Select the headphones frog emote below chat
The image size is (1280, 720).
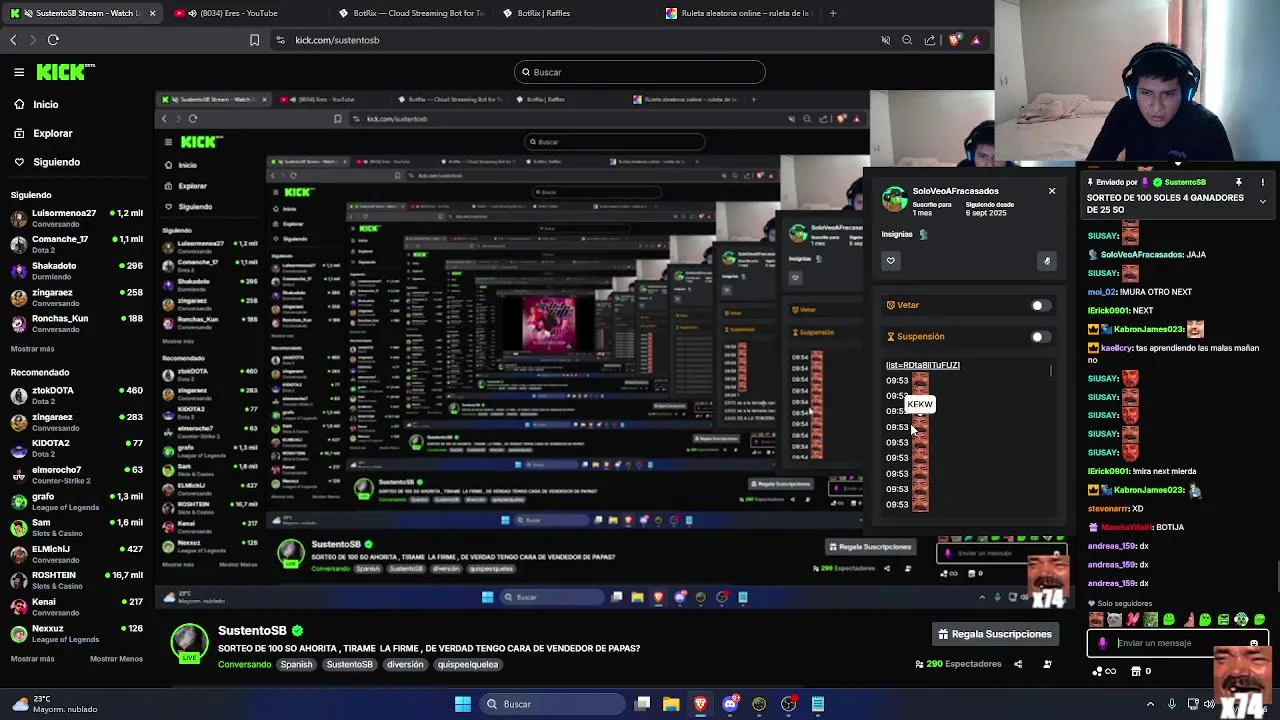point(1241,620)
